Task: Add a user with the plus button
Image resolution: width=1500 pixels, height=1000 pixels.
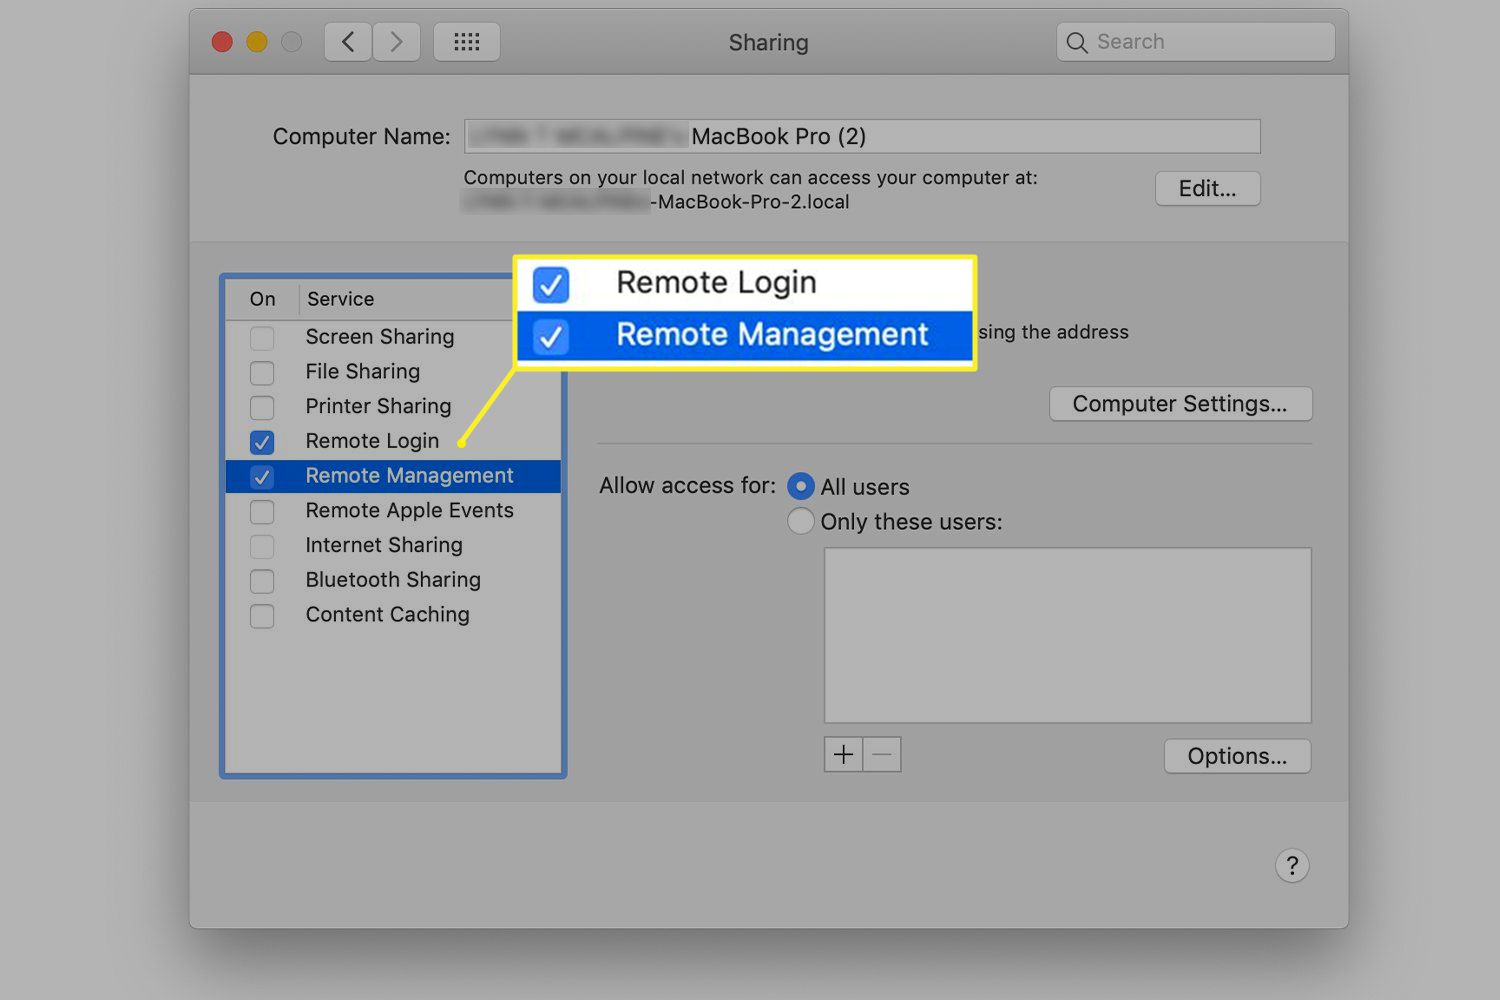Action: 843,754
